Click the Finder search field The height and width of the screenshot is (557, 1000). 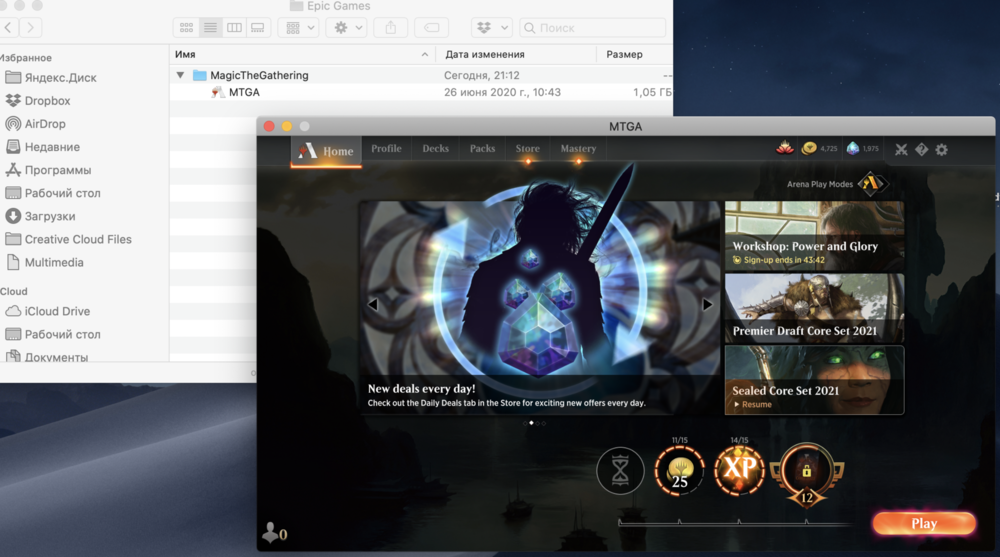pyautogui.click(x=590, y=28)
